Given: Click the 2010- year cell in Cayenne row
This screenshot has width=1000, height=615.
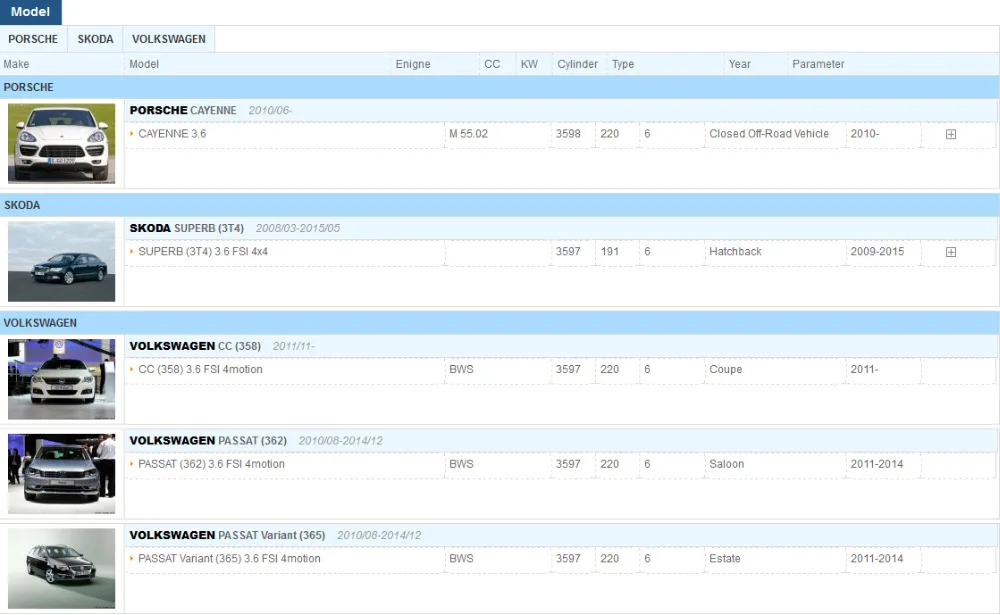Looking at the screenshot, I should (864, 134).
